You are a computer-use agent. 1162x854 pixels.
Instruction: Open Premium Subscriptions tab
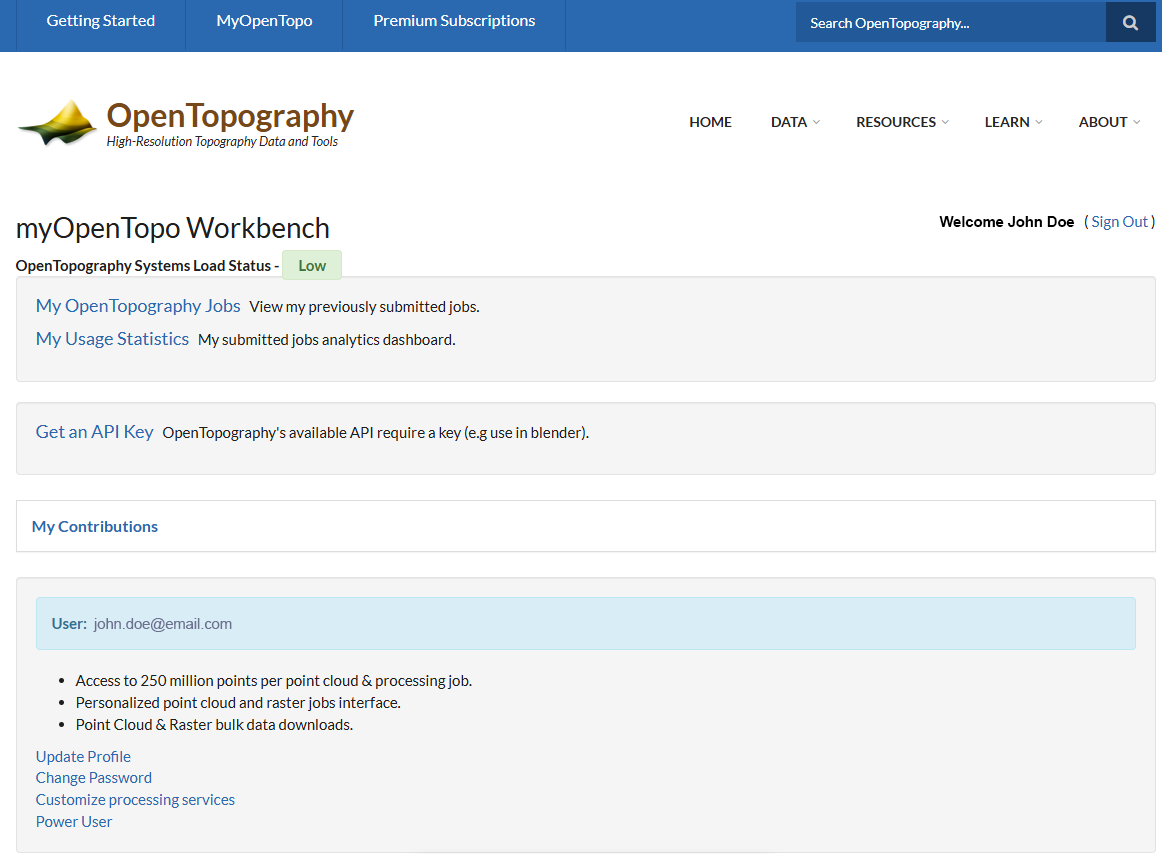454,21
